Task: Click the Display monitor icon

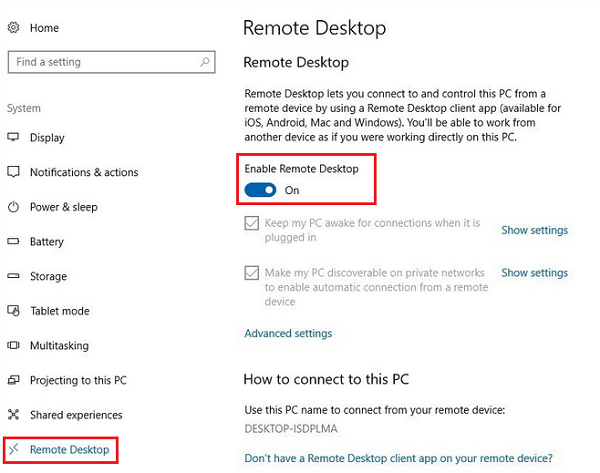Action: 13,138
